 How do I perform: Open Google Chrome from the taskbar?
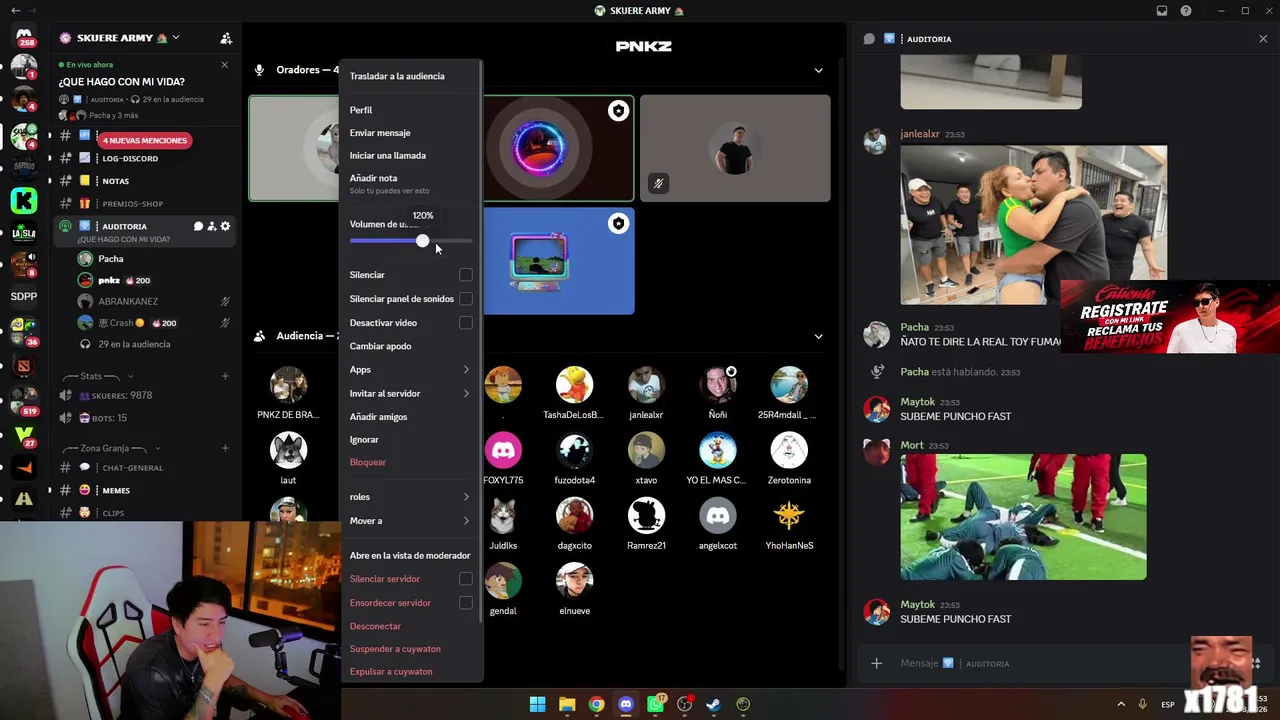pyautogui.click(x=596, y=704)
